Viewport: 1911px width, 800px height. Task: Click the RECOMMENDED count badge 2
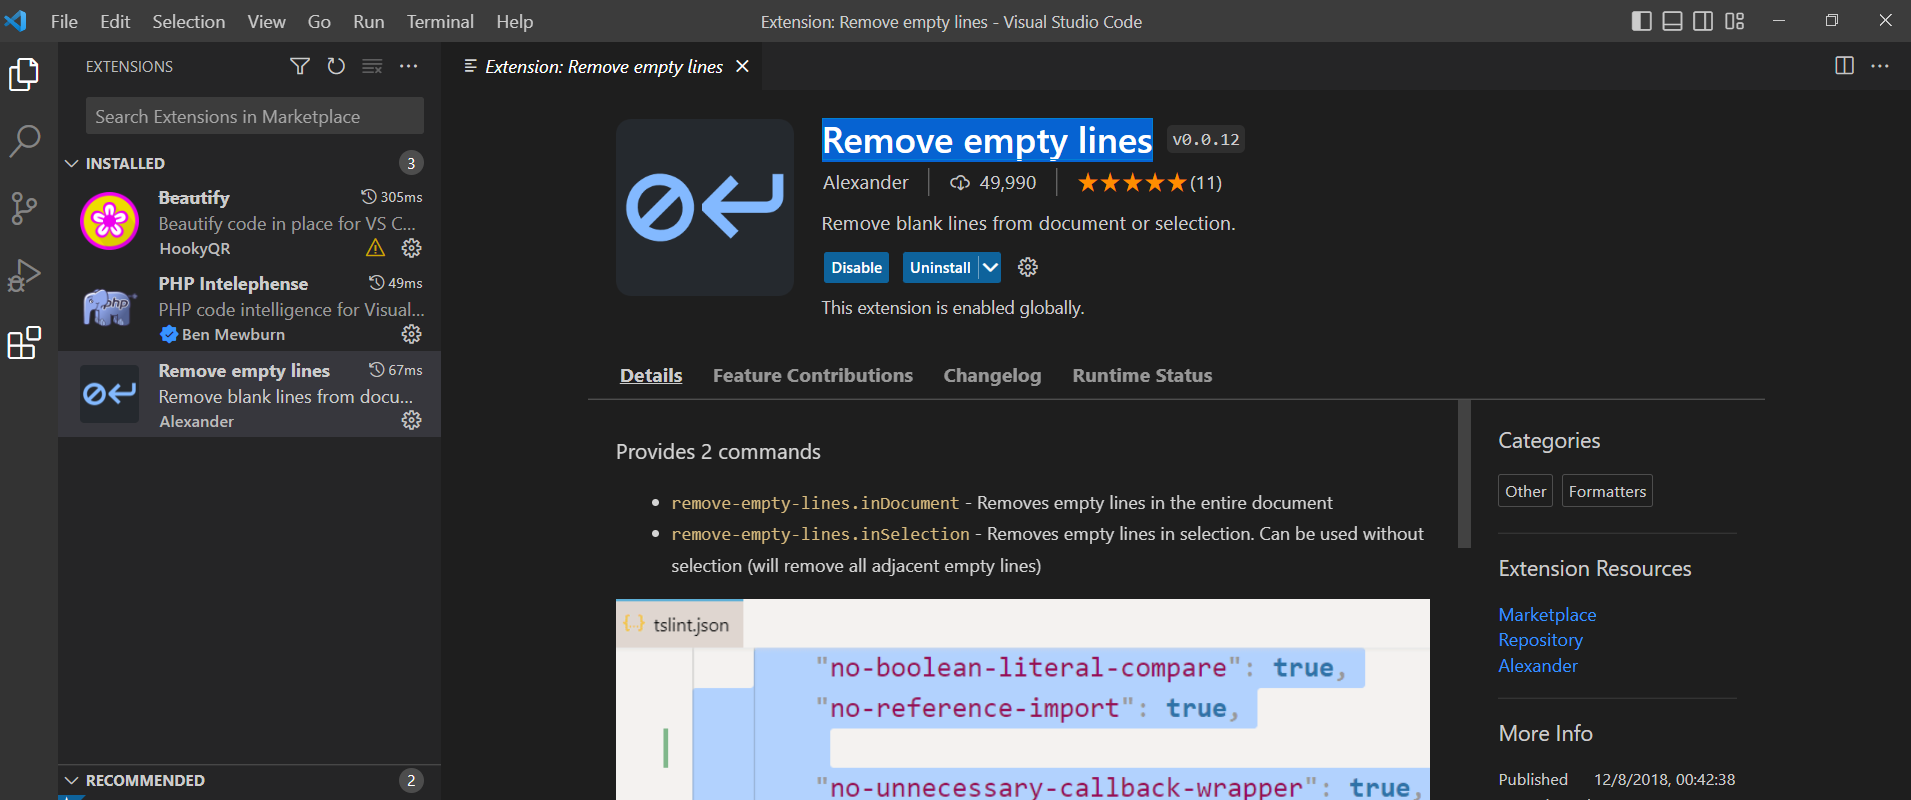(411, 780)
